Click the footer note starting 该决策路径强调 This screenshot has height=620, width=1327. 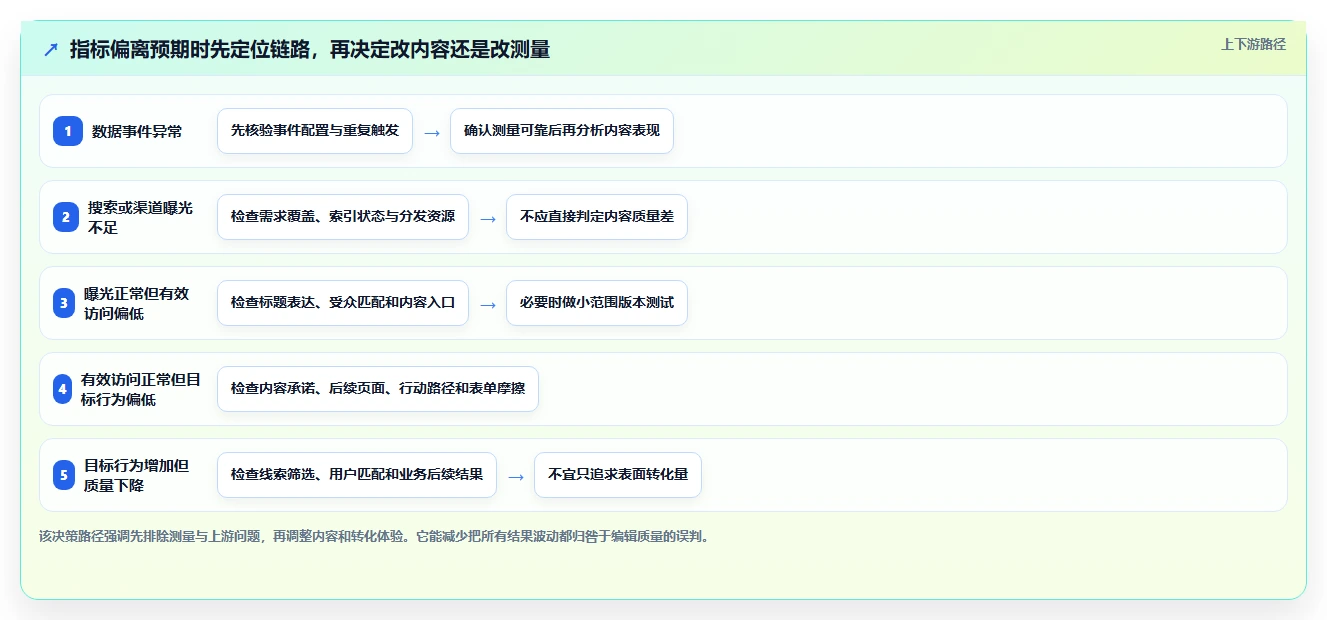(375, 536)
